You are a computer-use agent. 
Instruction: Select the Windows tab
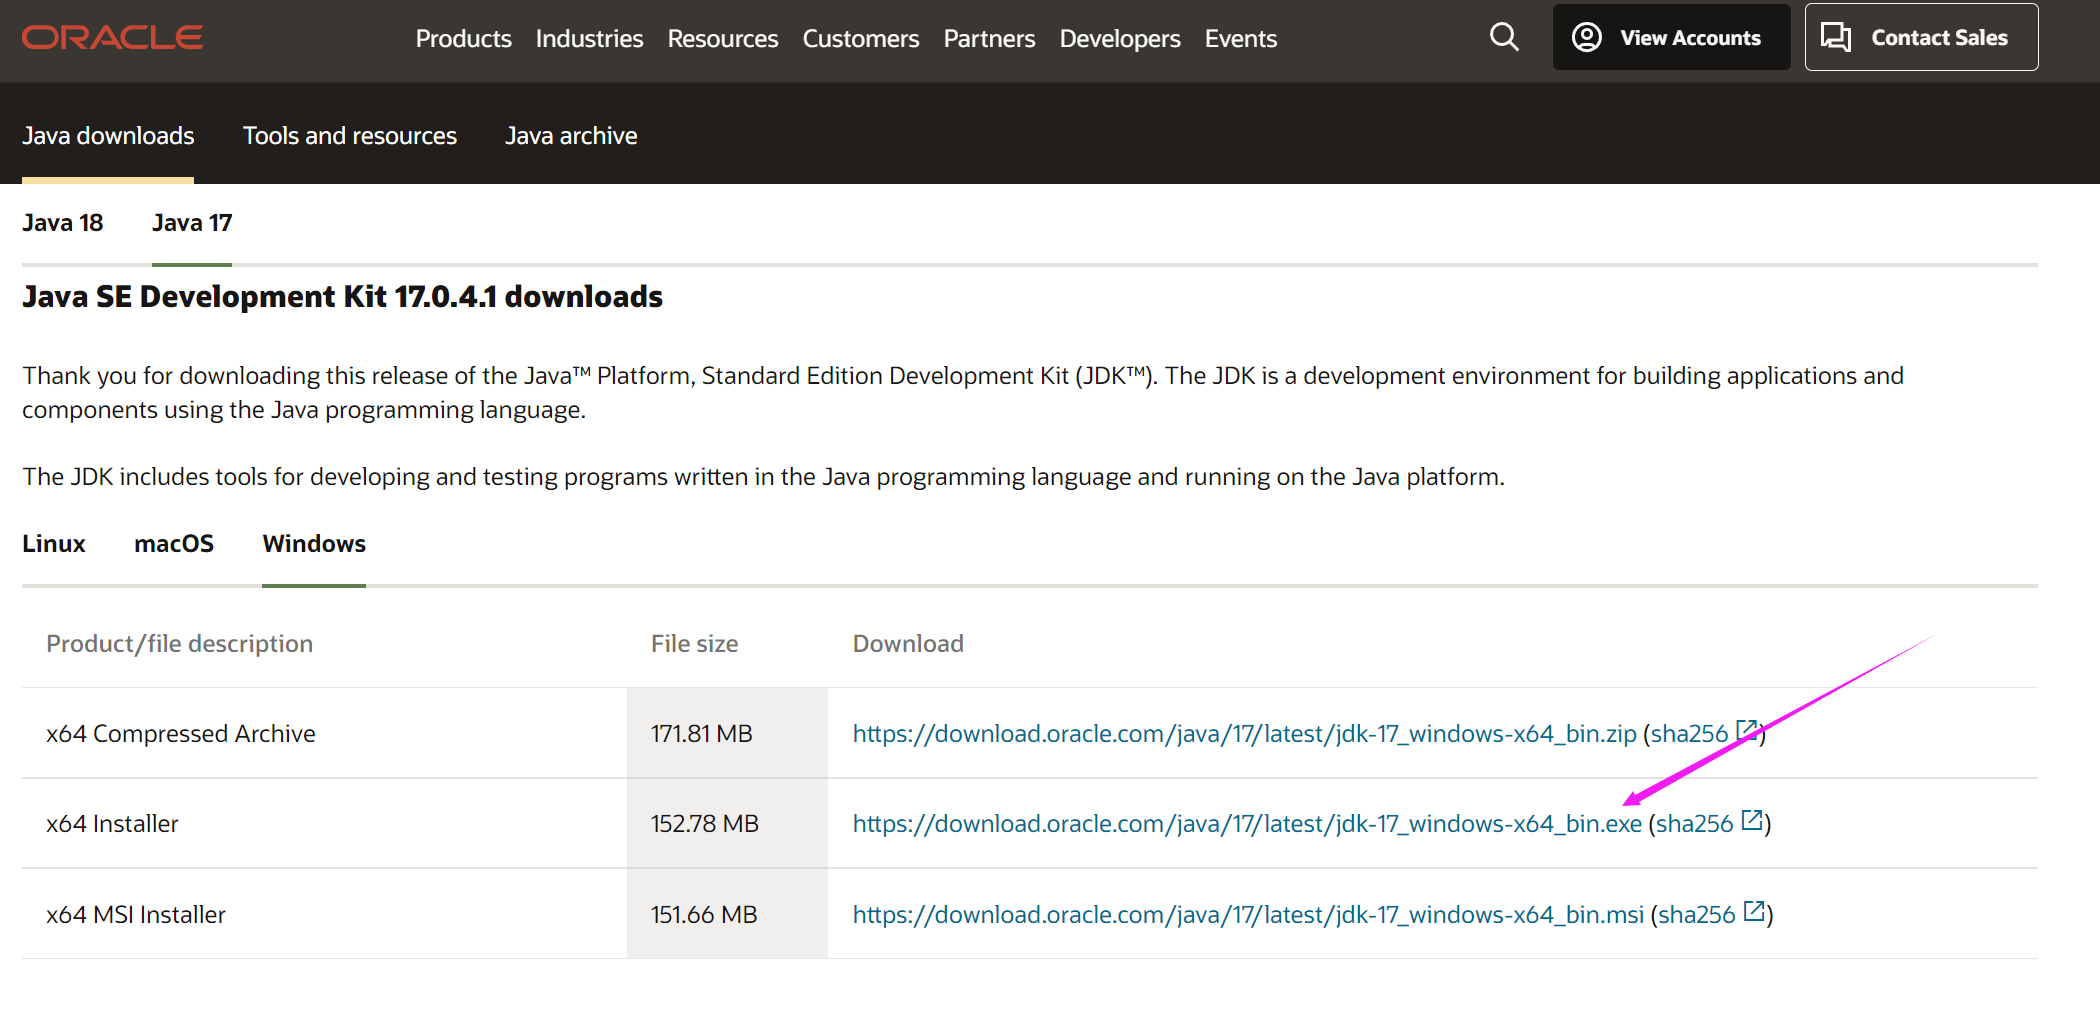(x=314, y=543)
